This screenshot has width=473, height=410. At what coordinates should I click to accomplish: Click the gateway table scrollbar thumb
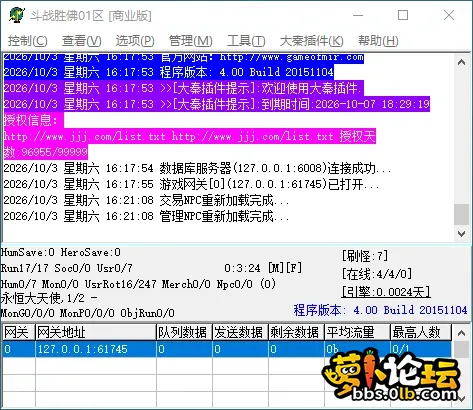461,349
